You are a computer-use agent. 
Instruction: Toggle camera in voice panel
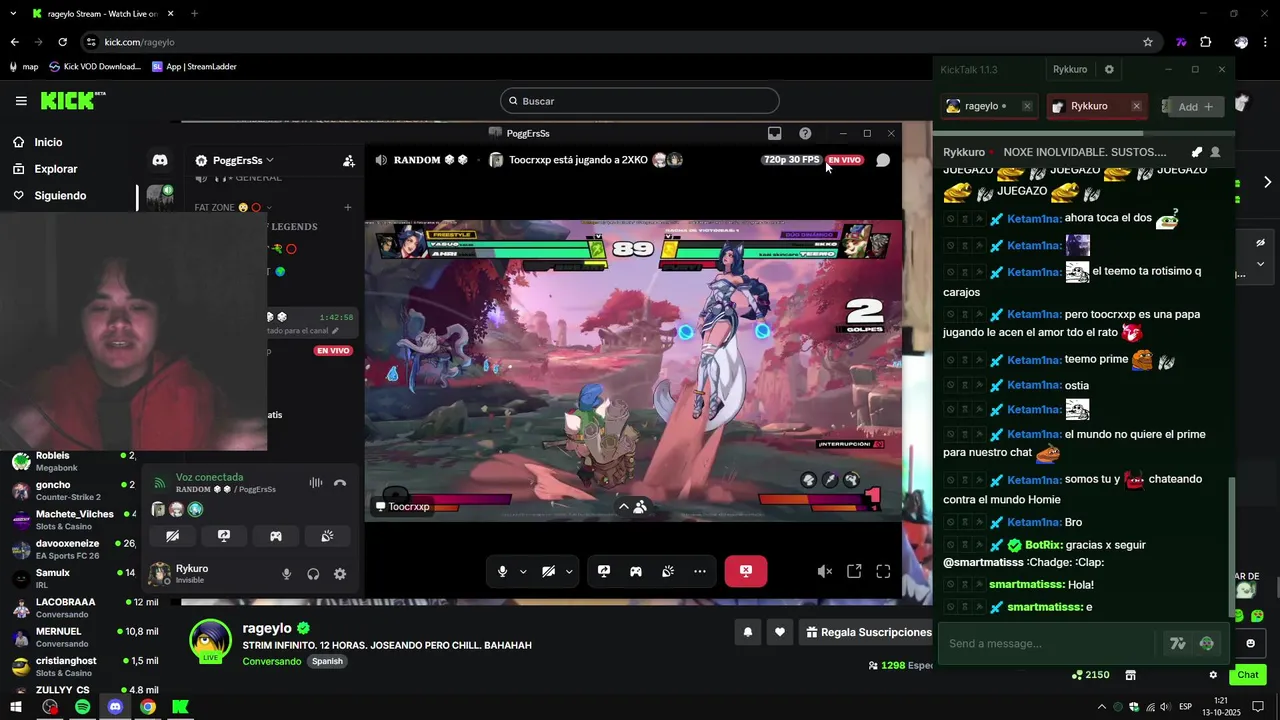(173, 536)
